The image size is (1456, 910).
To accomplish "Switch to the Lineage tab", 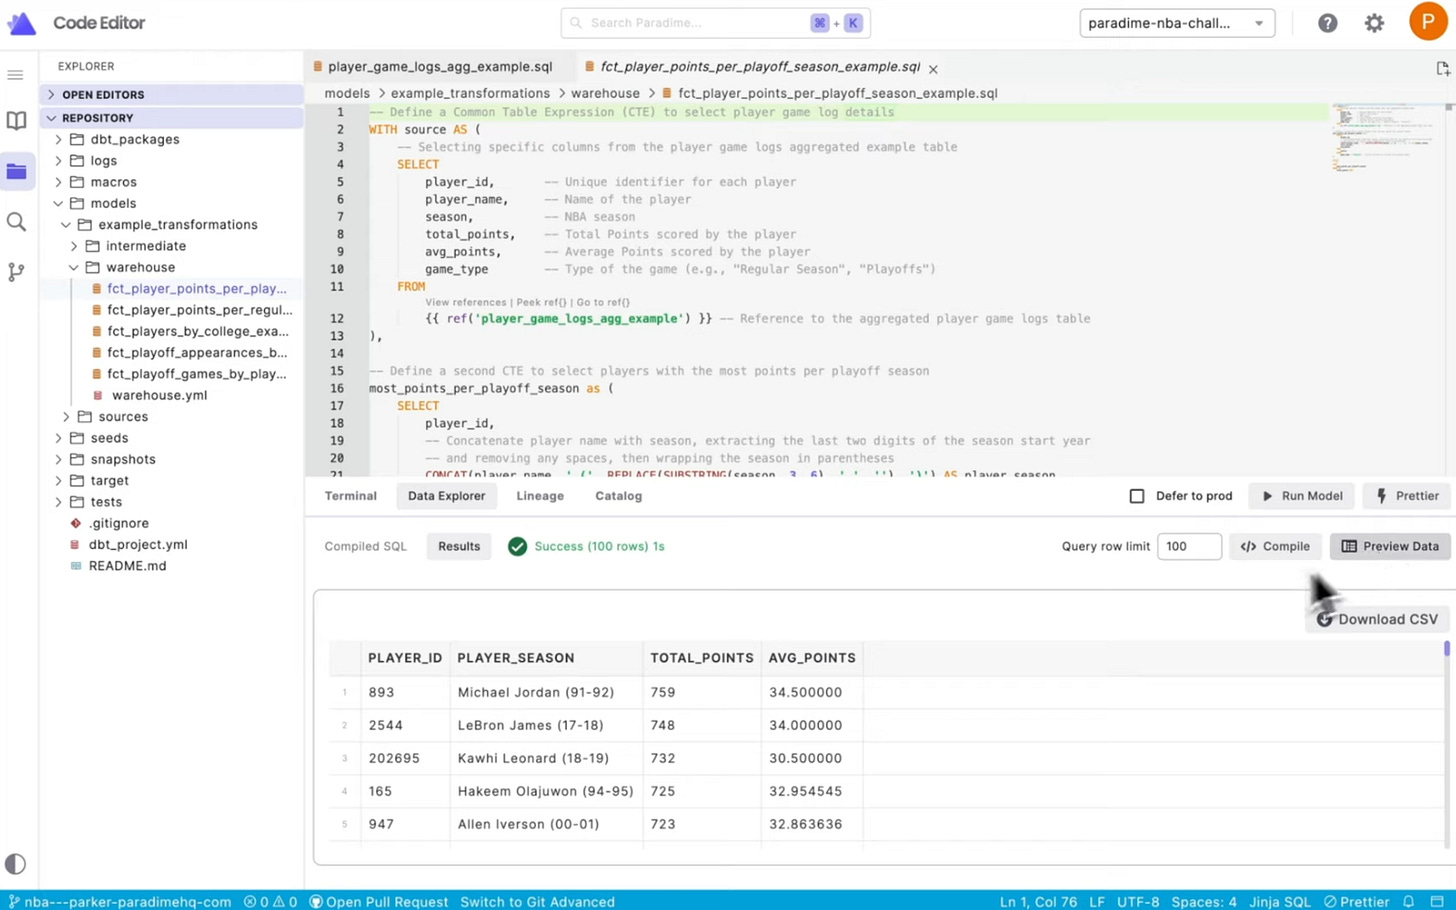I will [x=539, y=496].
